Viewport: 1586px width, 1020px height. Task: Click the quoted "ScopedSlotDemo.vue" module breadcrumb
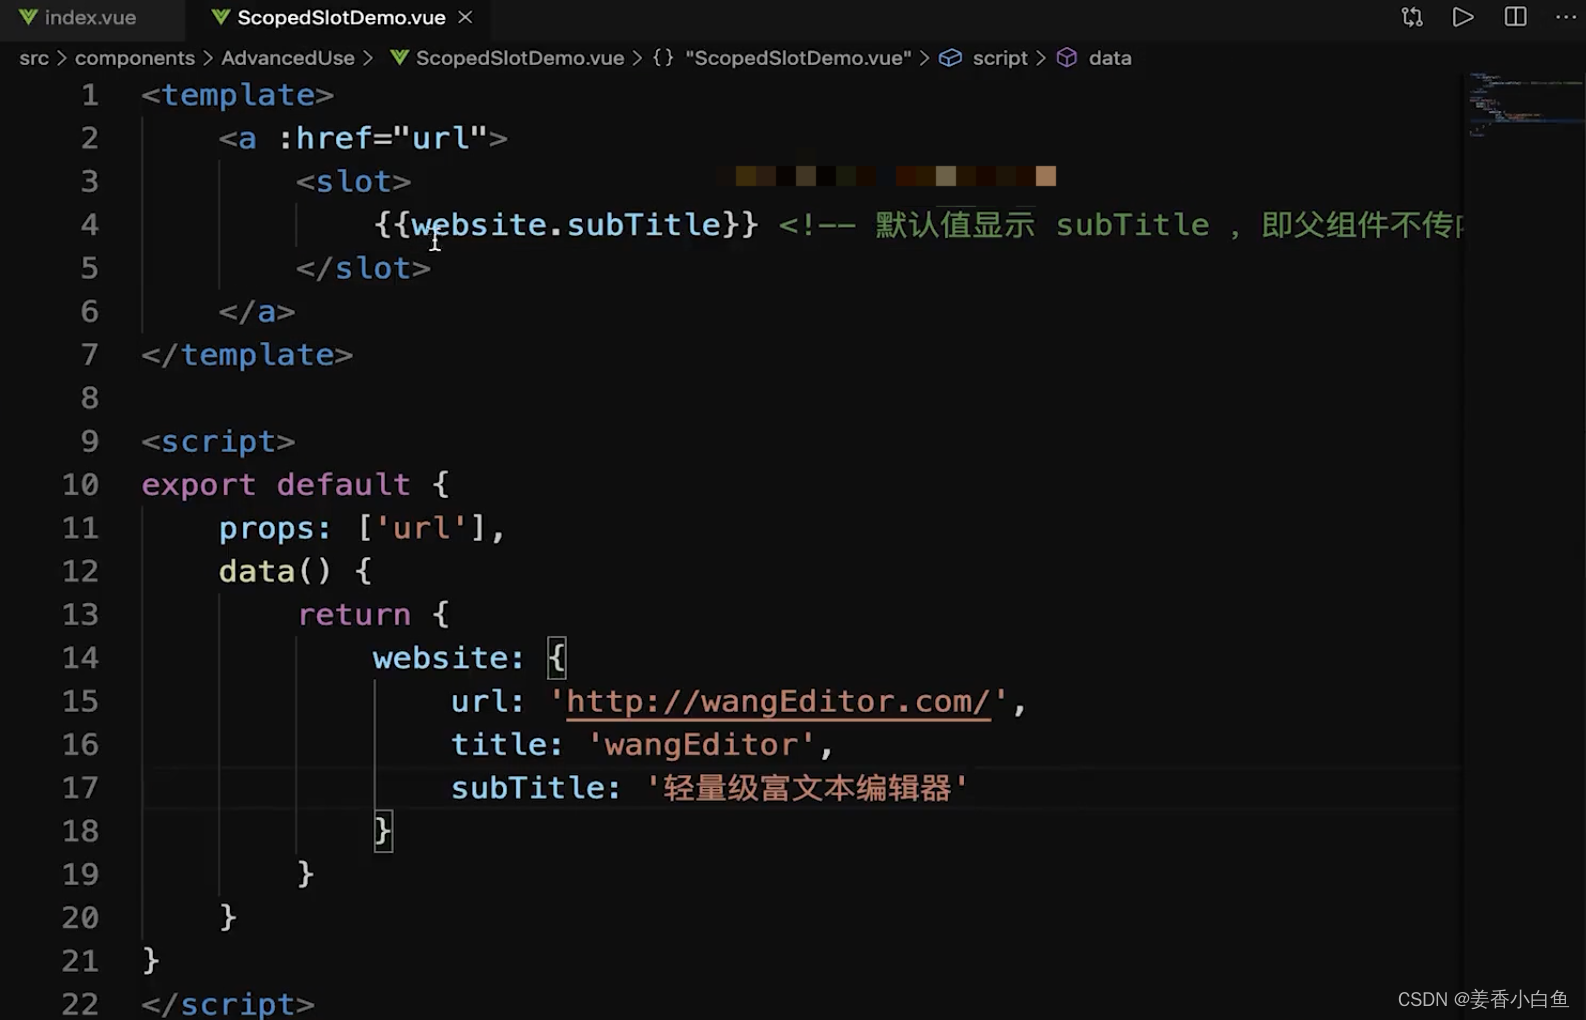tap(798, 58)
